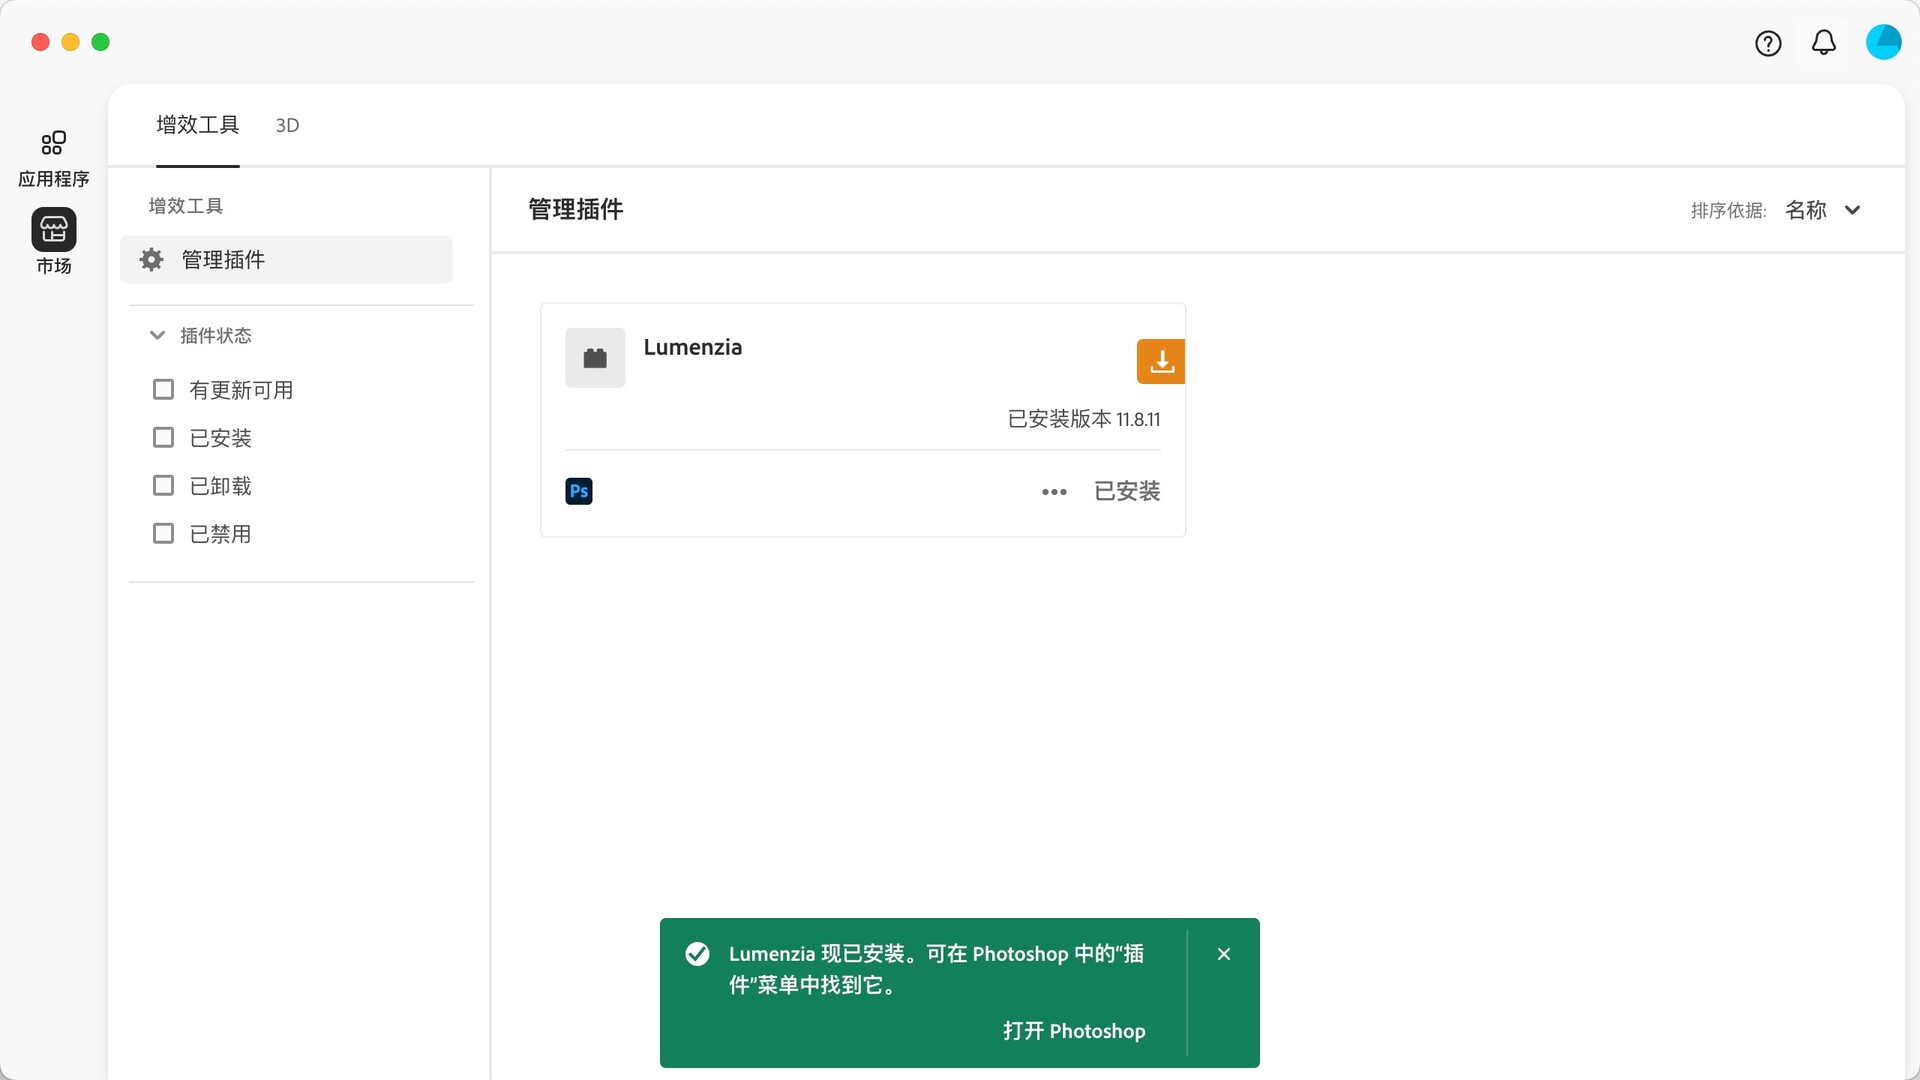
Task: Open the notifications bell icon
Action: coord(1824,42)
